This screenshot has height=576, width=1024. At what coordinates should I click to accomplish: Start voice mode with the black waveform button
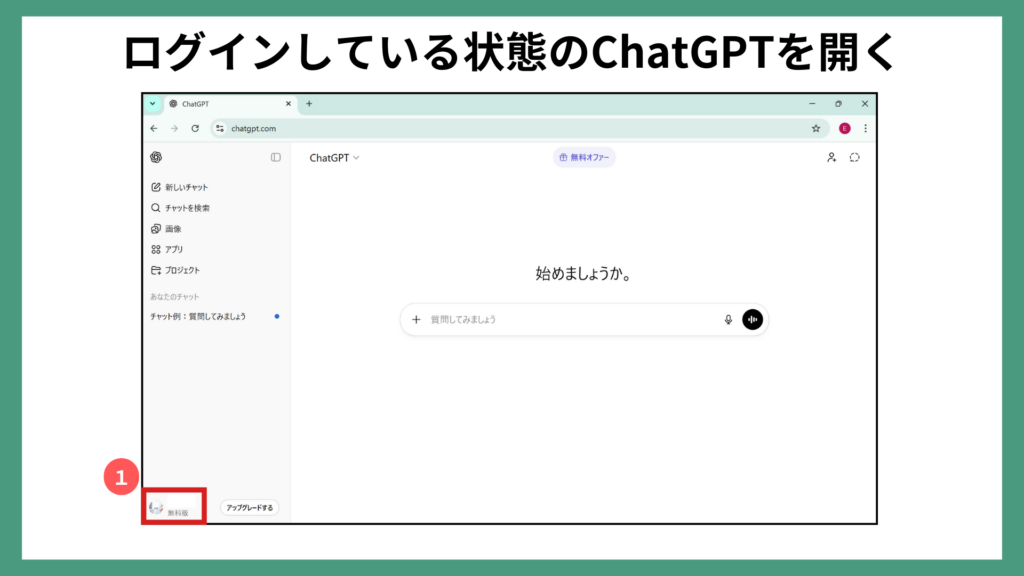coord(753,320)
